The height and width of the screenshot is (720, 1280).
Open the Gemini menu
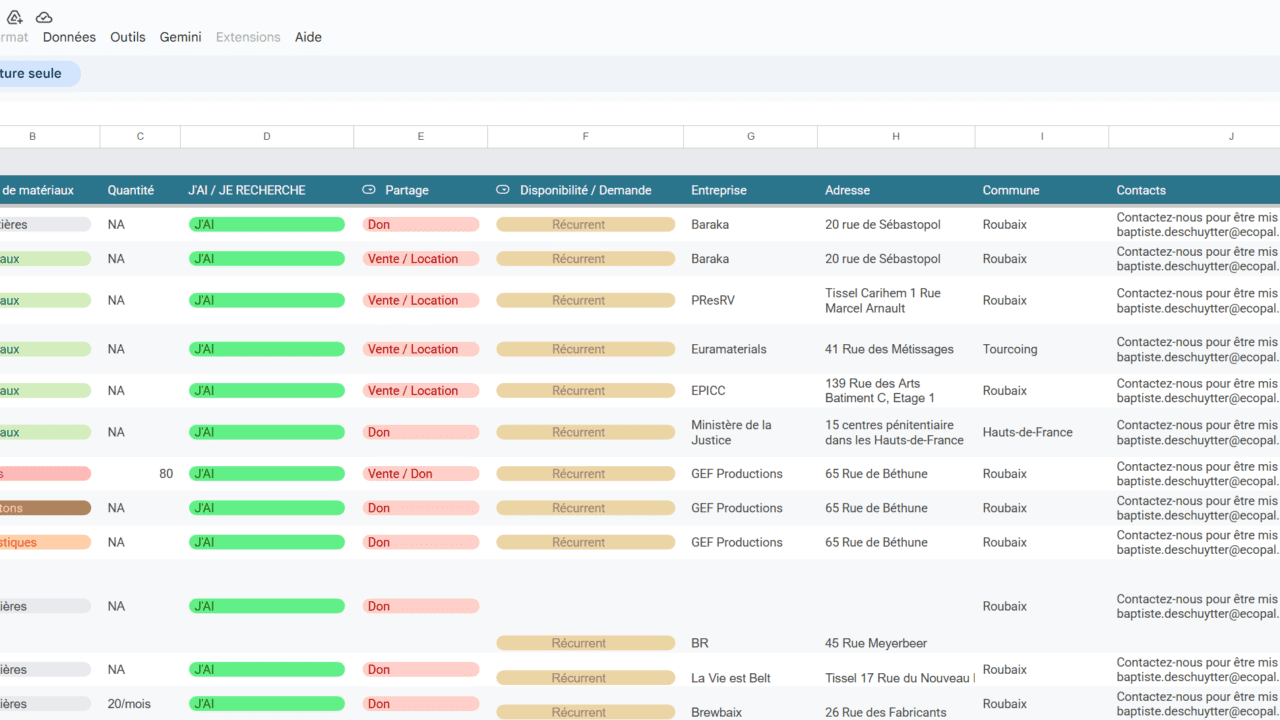(181, 37)
